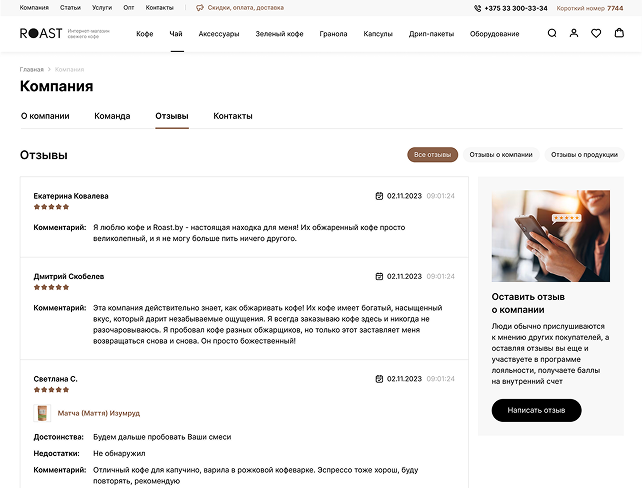The image size is (642, 488).
Task: Open the Матча (Маття) Изумруд product link
Action: coord(99,413)
